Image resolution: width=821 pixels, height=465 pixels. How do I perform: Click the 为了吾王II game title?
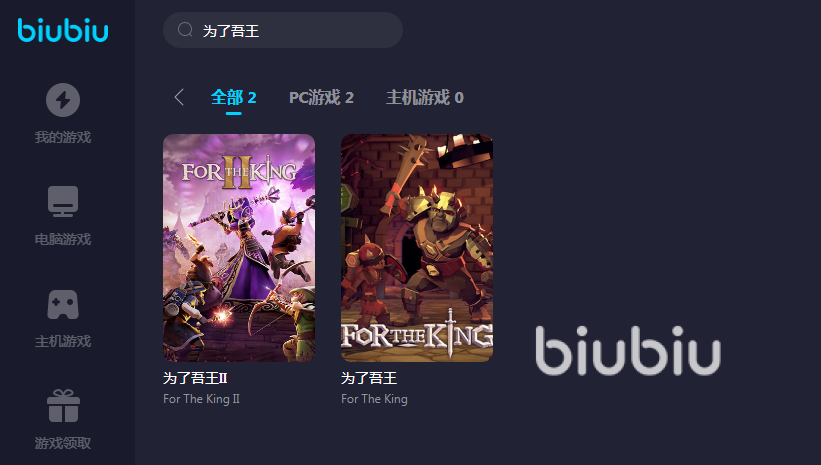click(195, 378)
